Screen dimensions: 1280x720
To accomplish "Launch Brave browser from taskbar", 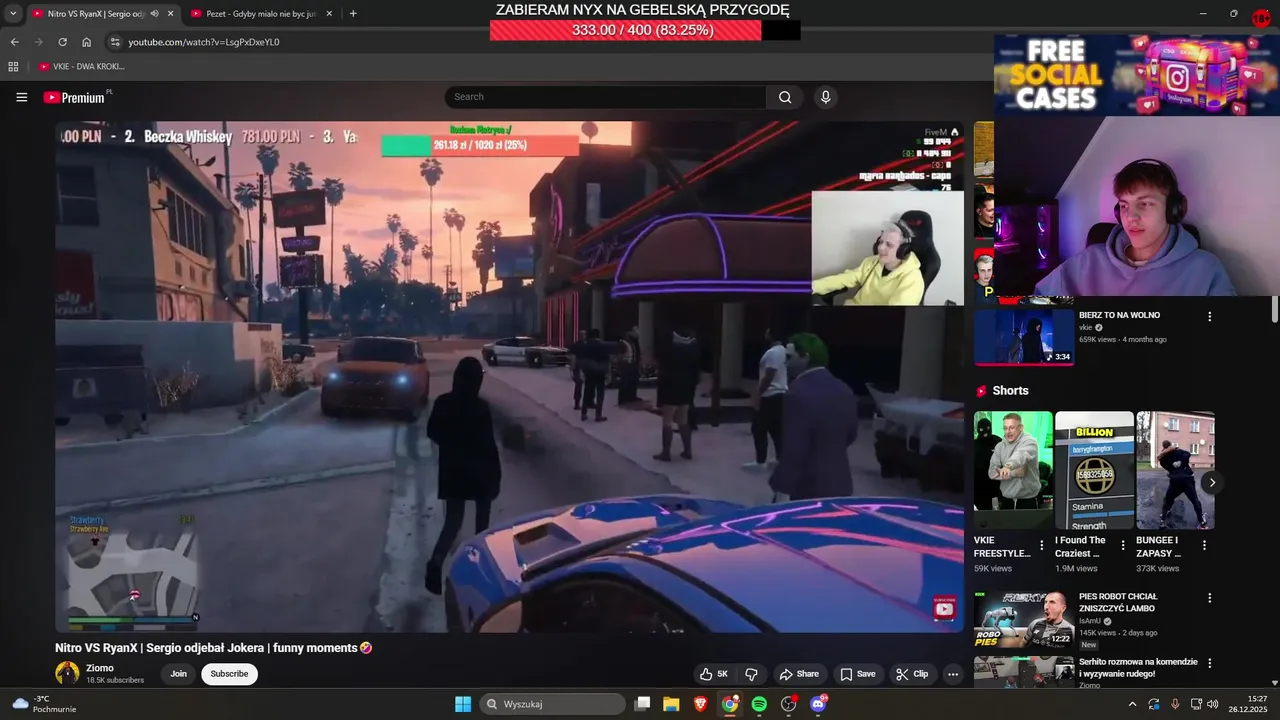I will pos(701,704).
